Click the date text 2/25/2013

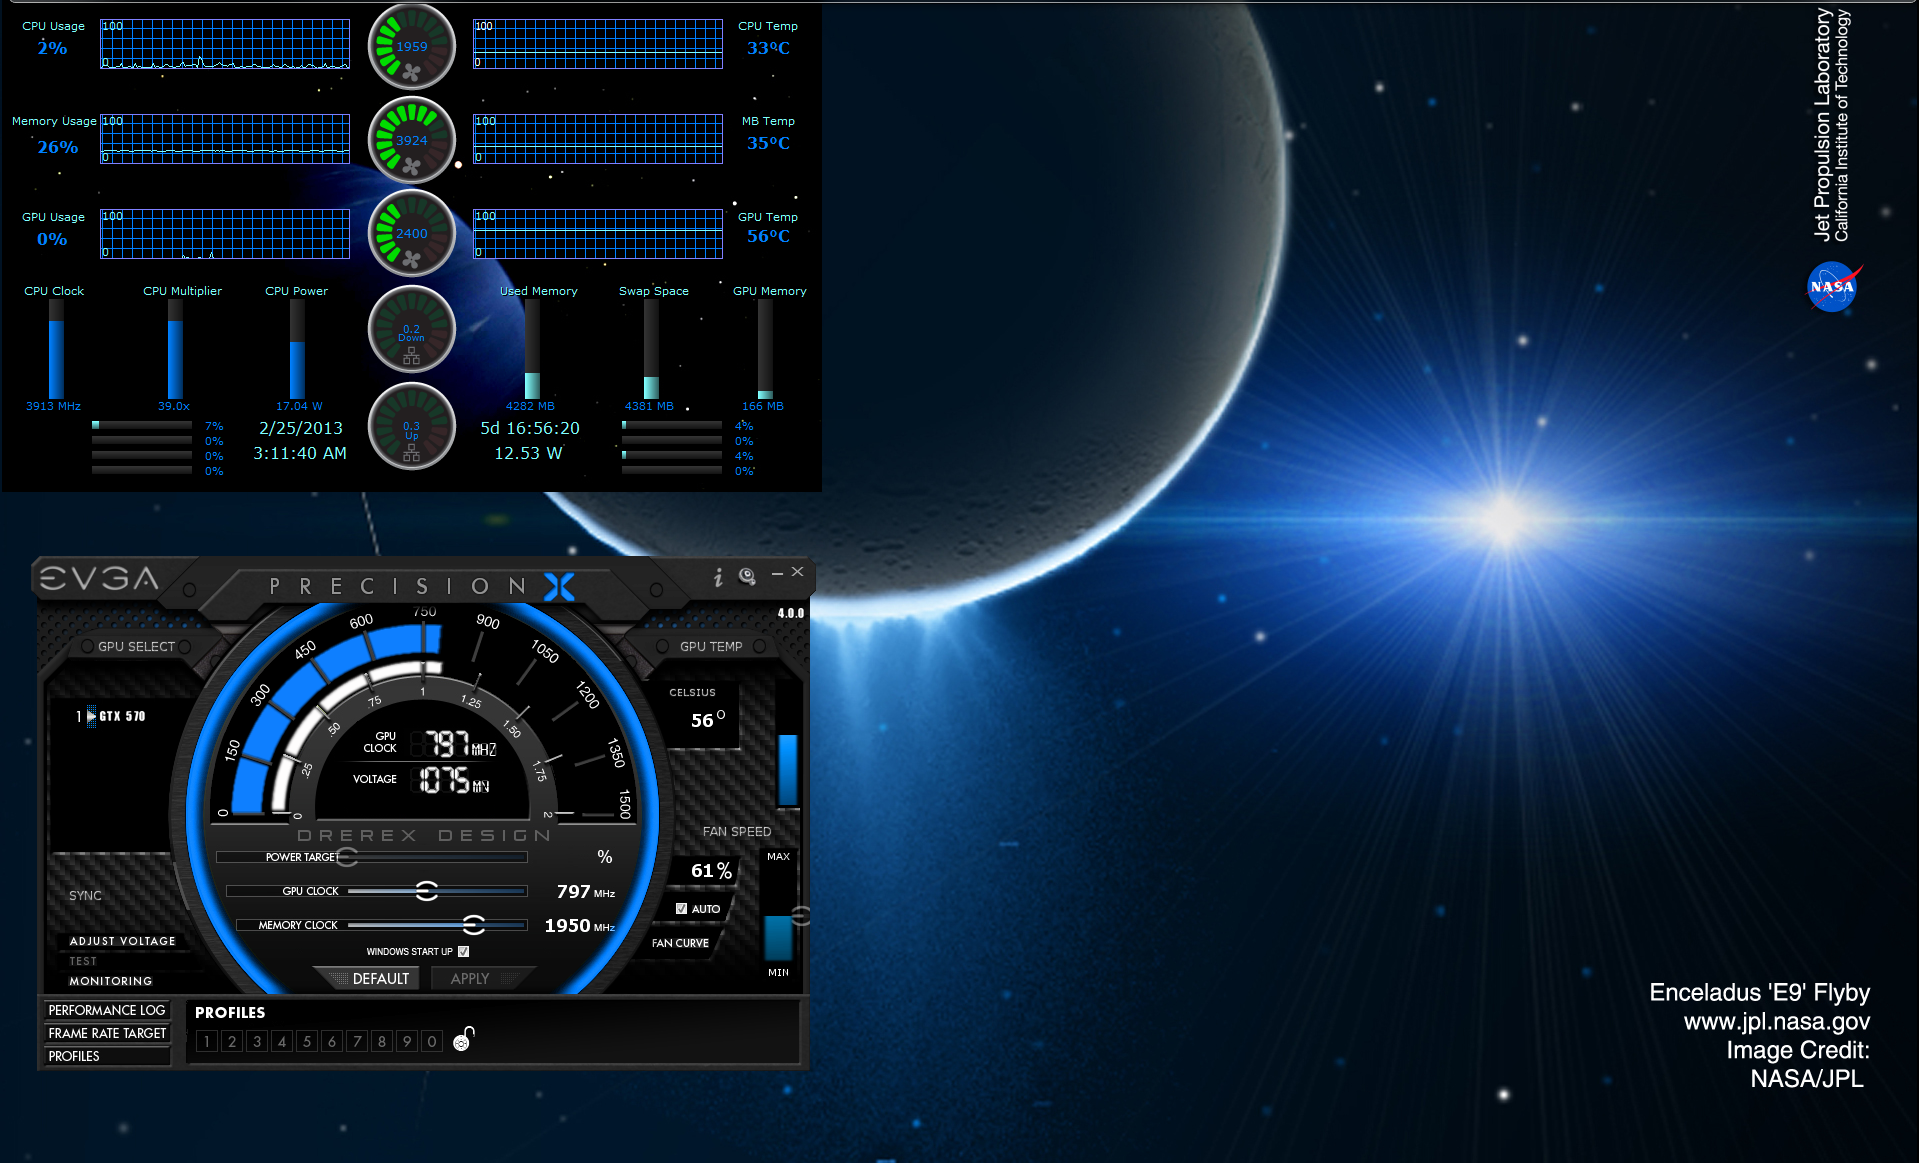(301, 428)
